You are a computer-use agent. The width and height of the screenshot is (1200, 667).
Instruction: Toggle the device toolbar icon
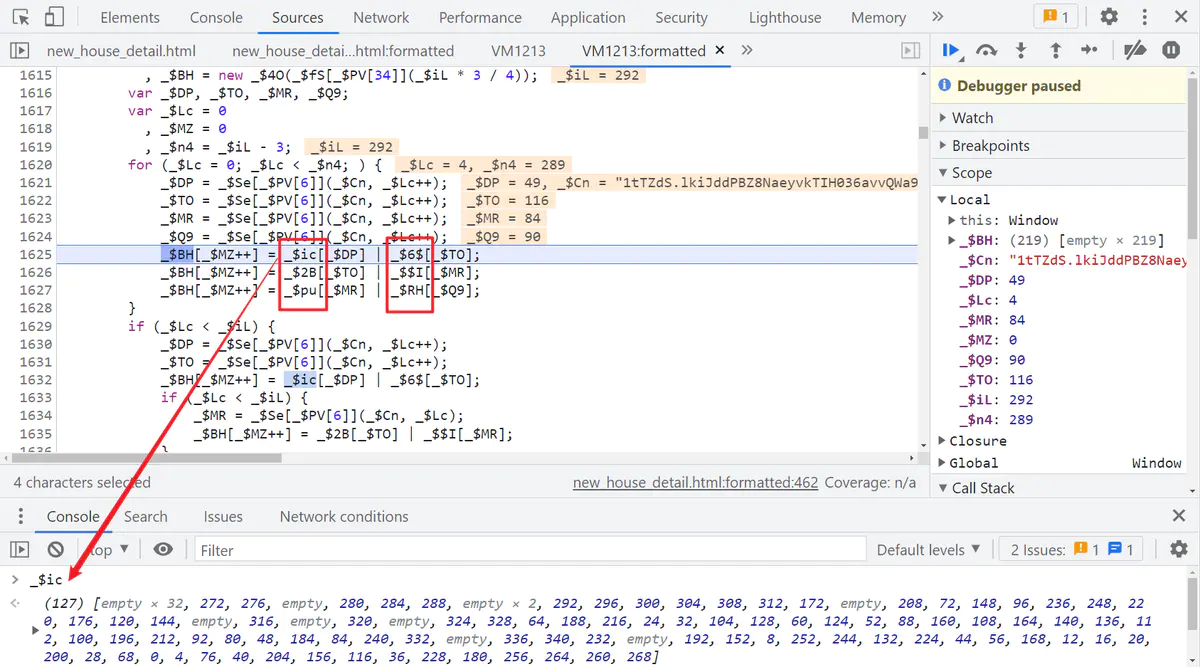(54, 17)
